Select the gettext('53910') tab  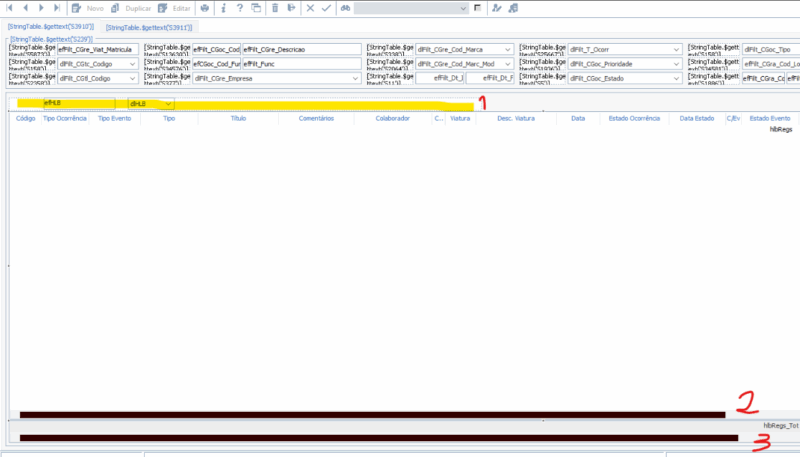coord(50,28)
